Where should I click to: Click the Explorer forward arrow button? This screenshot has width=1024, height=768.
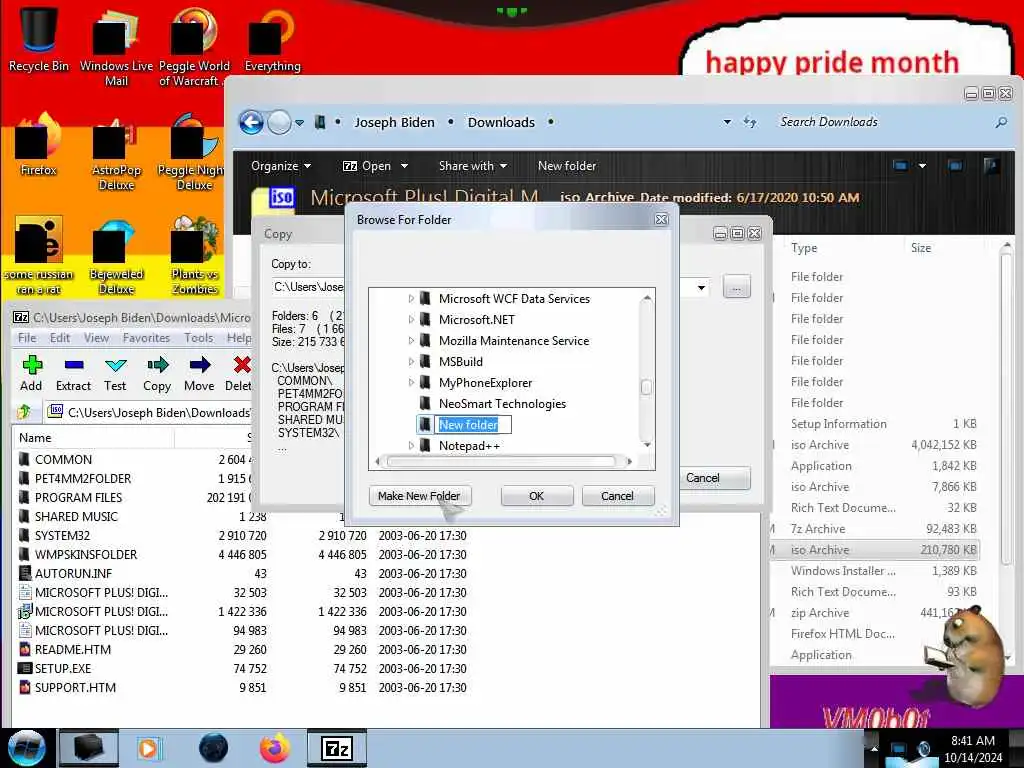tap(280, 122)
